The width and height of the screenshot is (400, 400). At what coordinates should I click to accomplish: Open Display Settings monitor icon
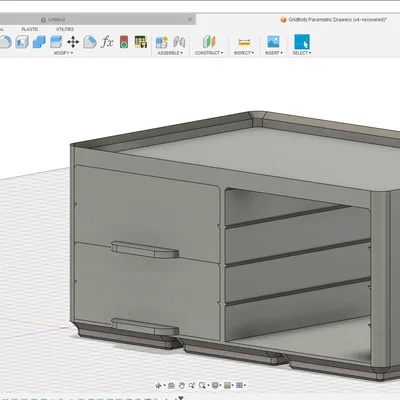pyautogui.click(x=215, y=386)
